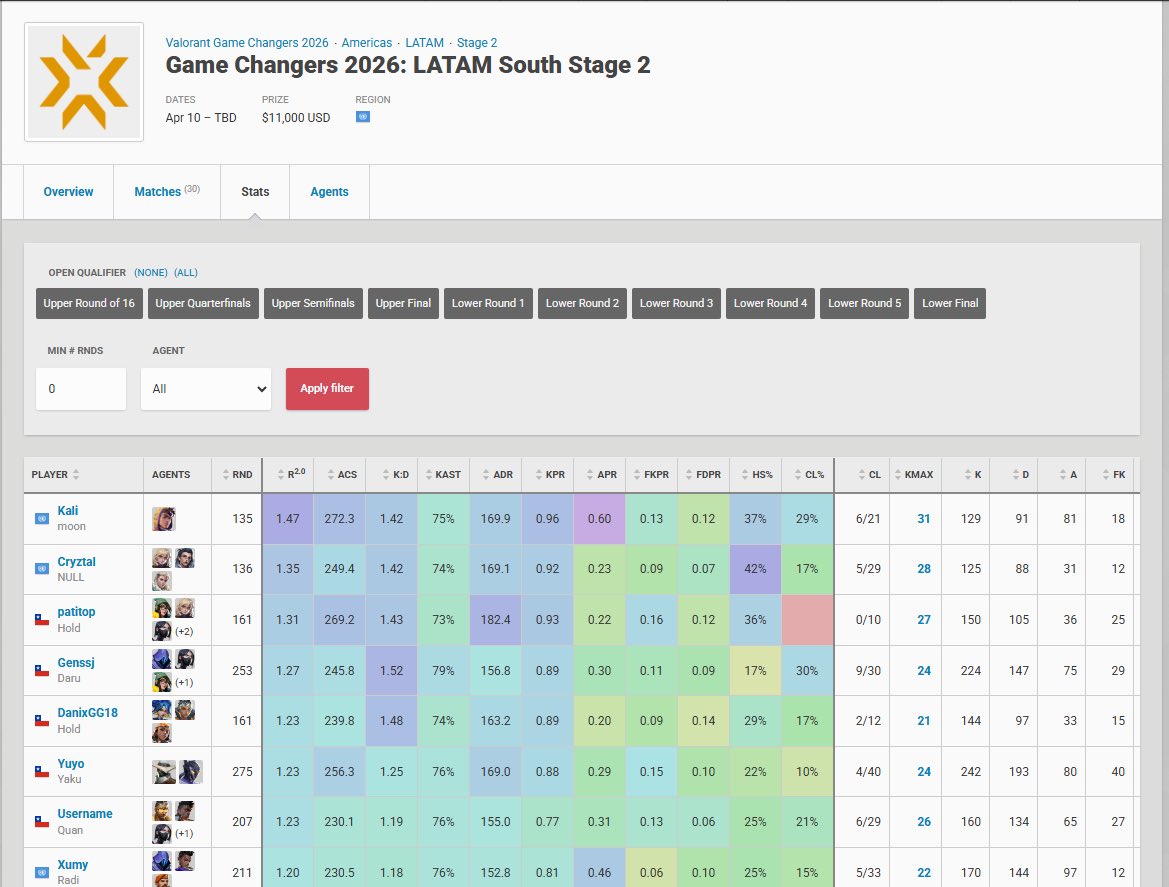This screenshot has width=1169, height=887.
Task: Click Username's first agent portrait
Action: pos(162,810)
